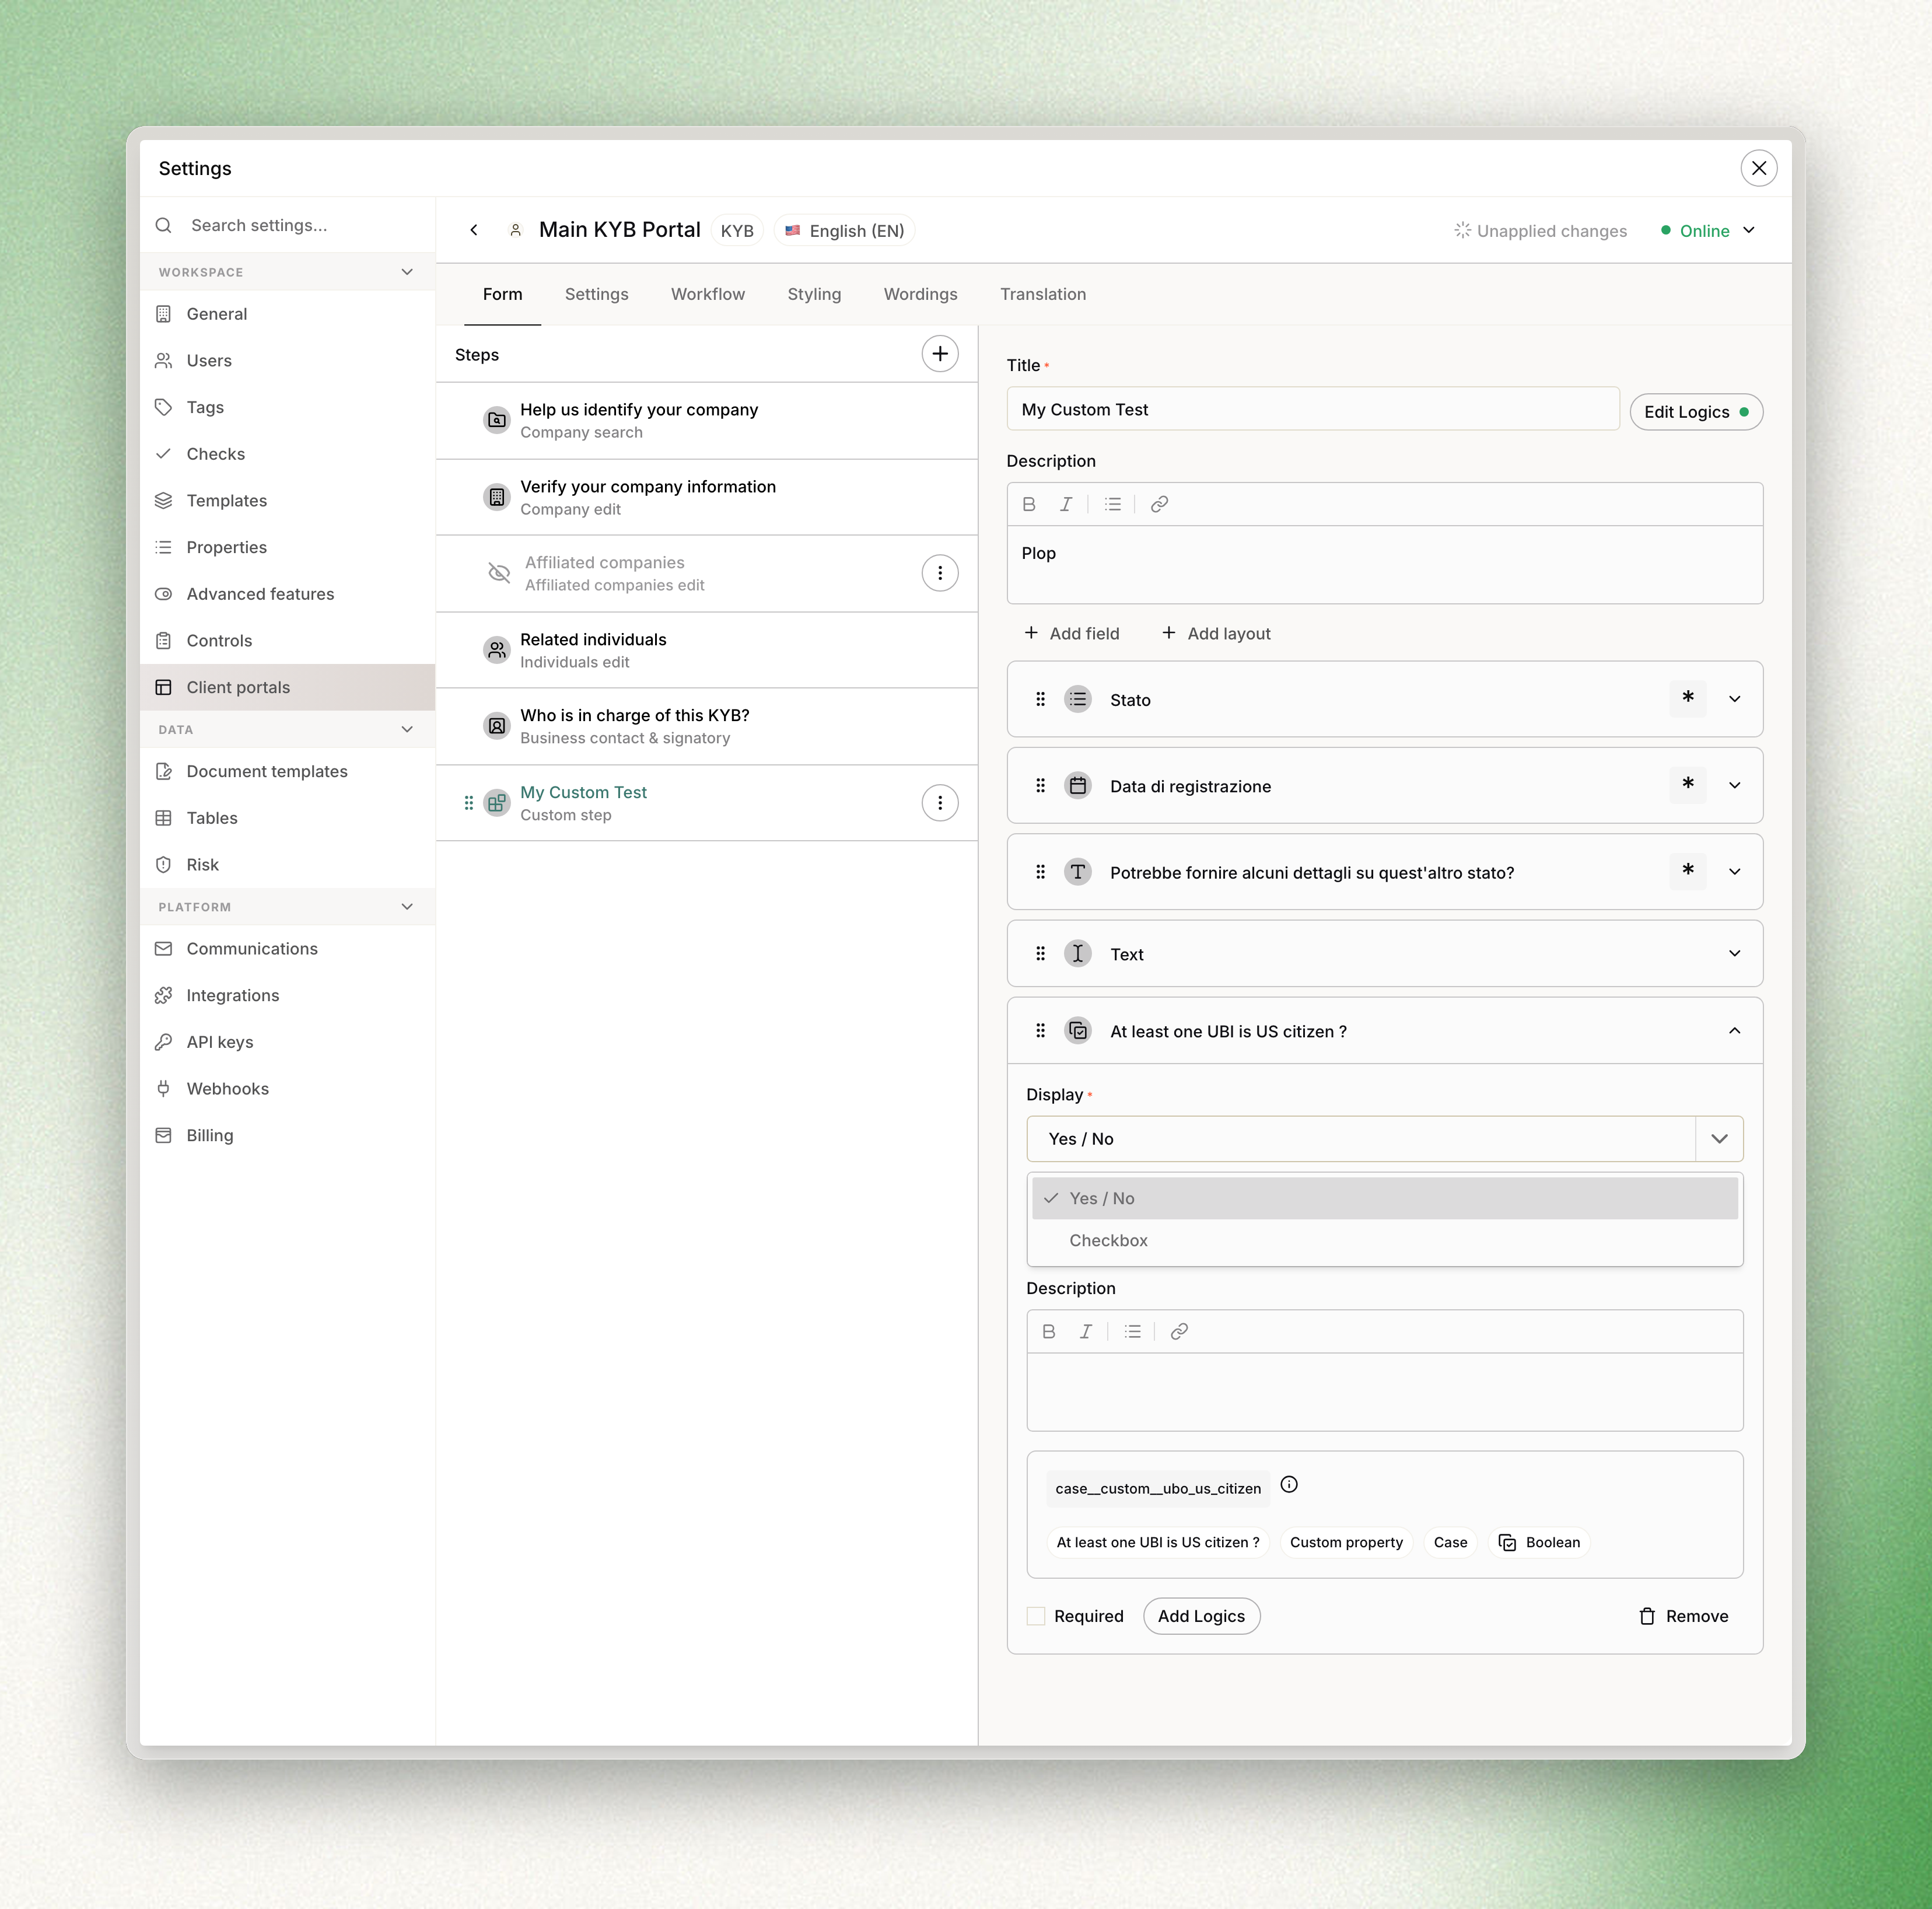Toggle the required asterisk on Potrebbe fornire field
This screenshot has width=1932, height=1909.
(1688, 872)
